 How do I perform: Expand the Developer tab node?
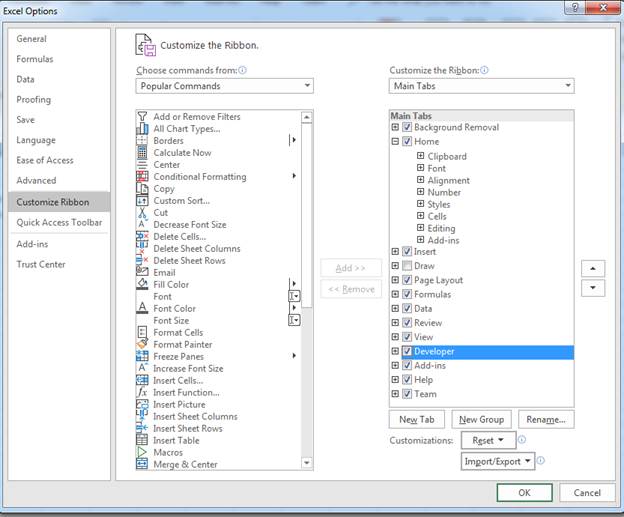click(x=395, y=351)
